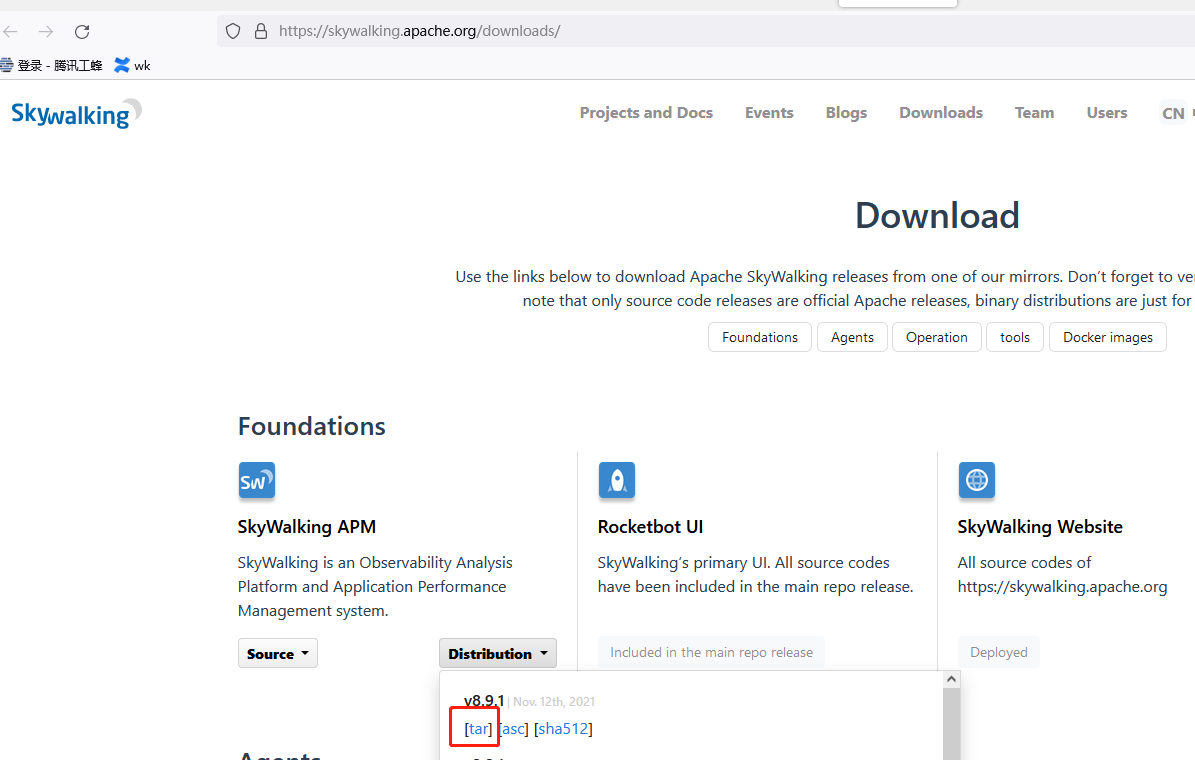
Task: Open the Team nav item
Action: pyautogui.click(x=1034, y=113)
